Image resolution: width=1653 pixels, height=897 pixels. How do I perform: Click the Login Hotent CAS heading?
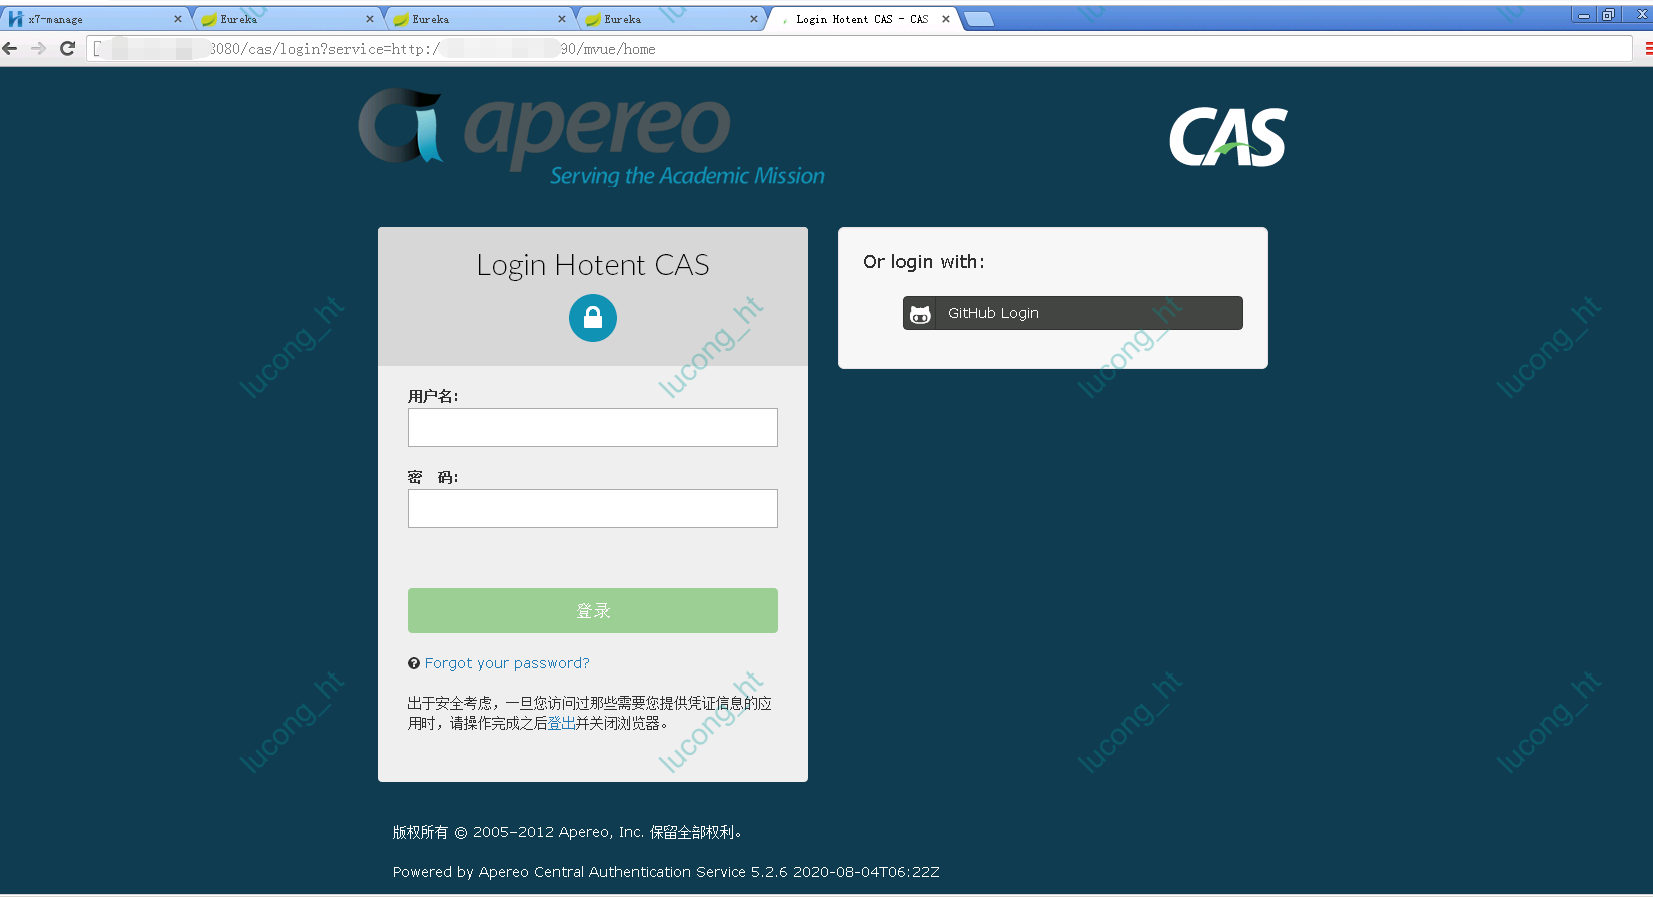pos(593,265)
